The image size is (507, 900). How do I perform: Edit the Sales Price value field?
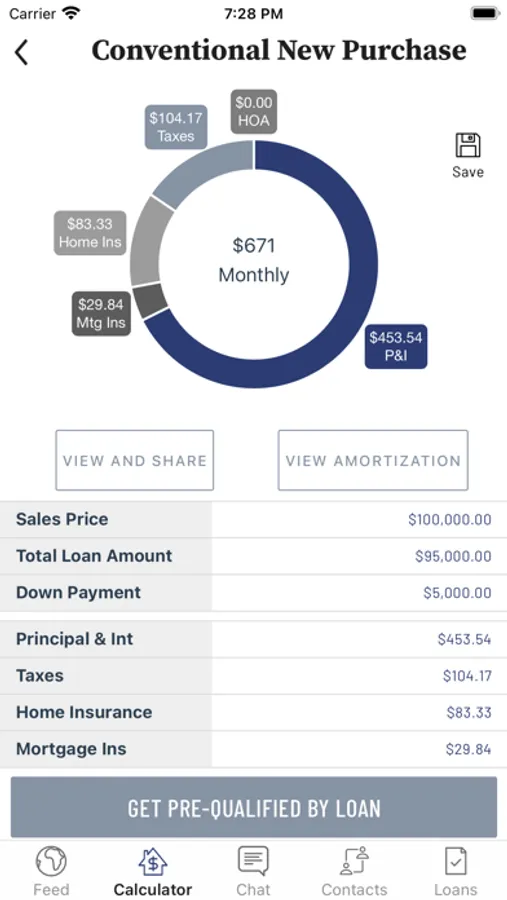[x=359, y=519]
